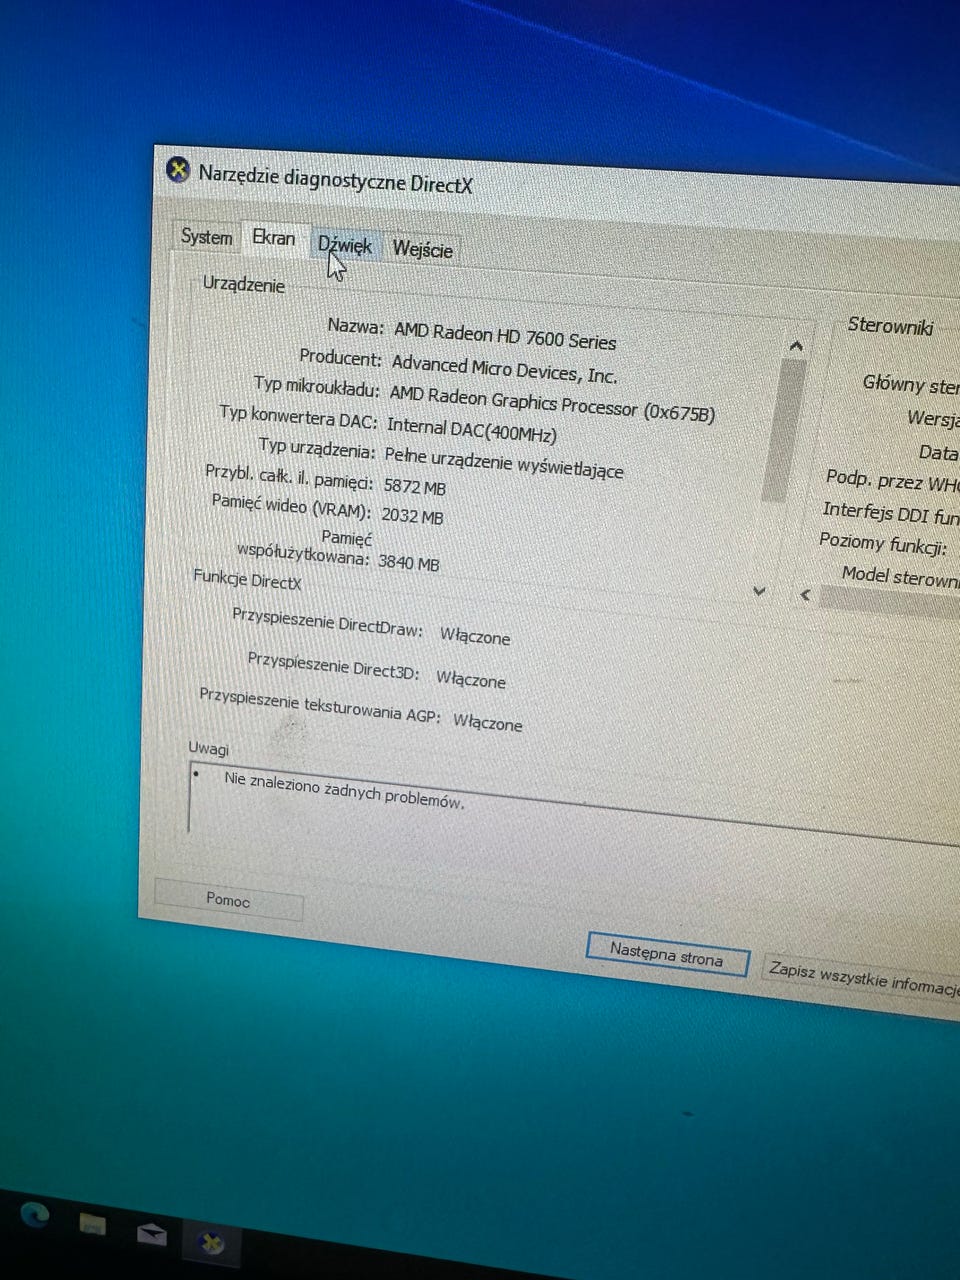Select the Ekran tab
The image size is (960, 1280).
(x=273, y=238)
